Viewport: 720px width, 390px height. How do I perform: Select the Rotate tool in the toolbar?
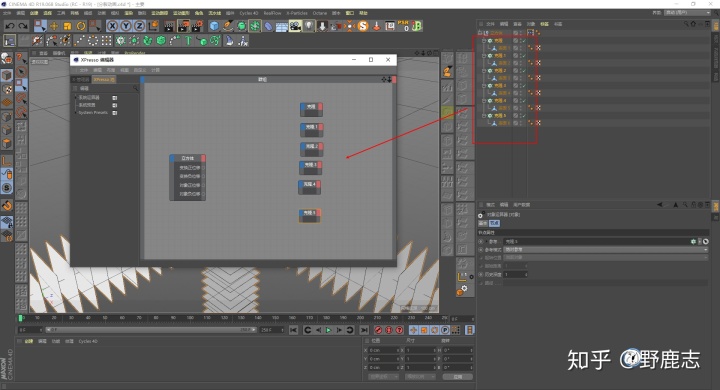pyautogui.click(x=81, y=26)
